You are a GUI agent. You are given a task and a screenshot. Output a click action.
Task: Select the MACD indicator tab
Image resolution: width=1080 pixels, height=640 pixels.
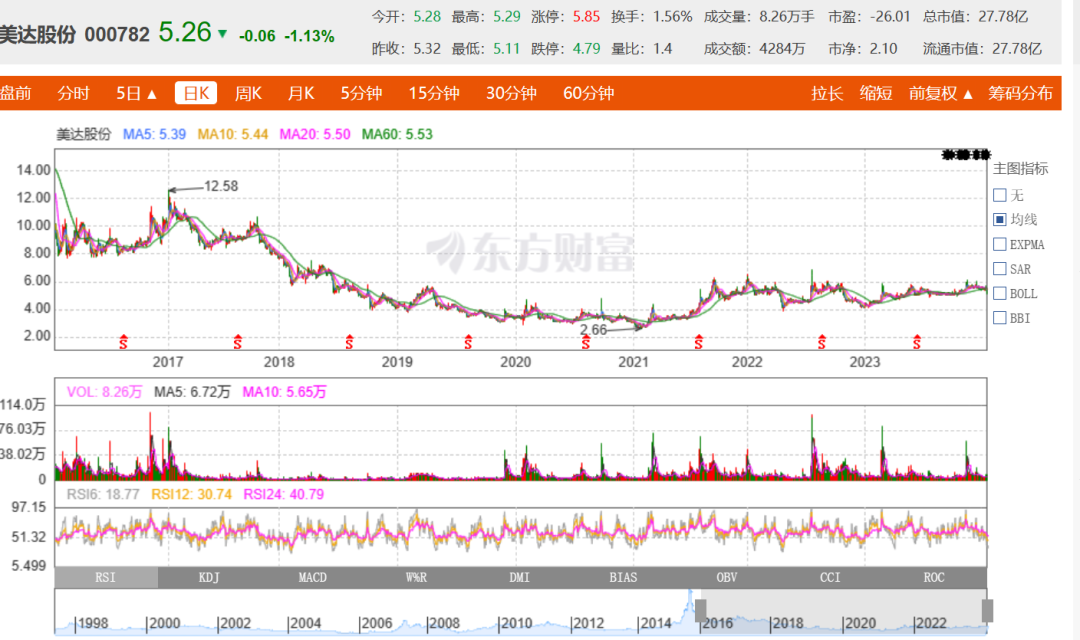313,577
